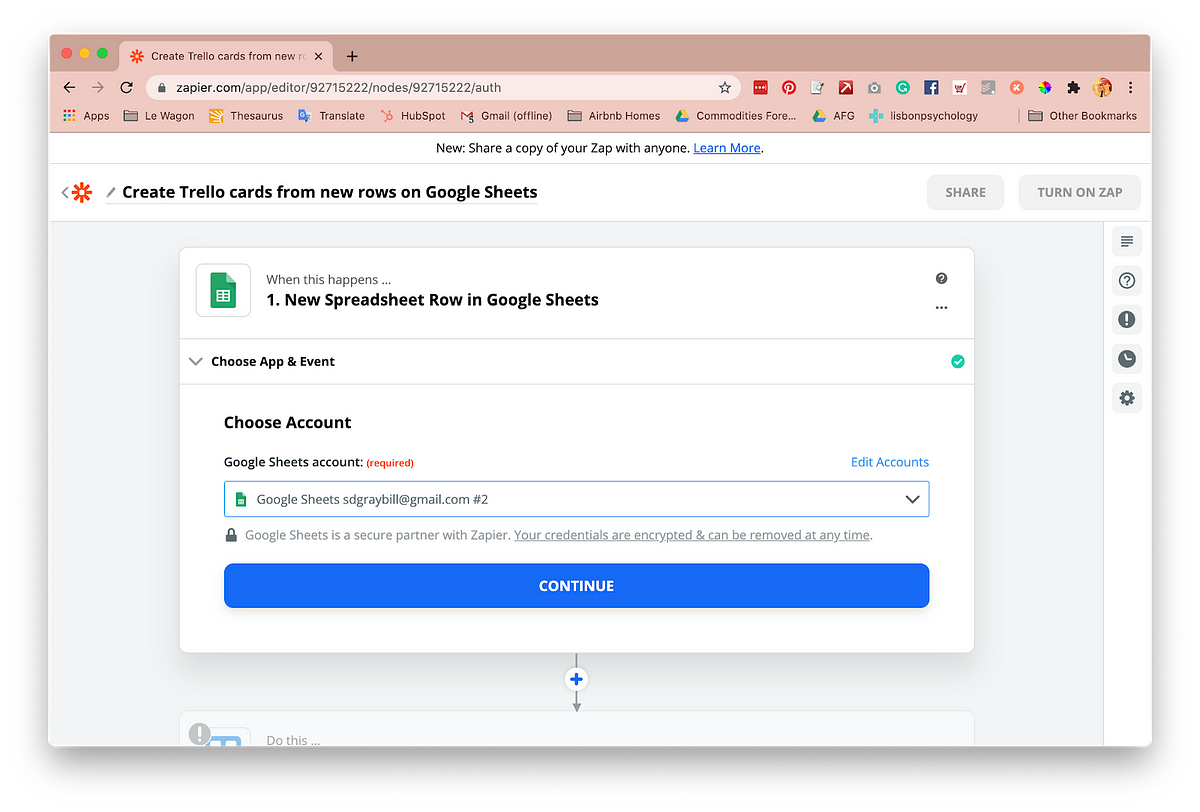
Task: Open the history clock icon in right sidebar
Action: pyautogui.click(x=1127, y=359)
